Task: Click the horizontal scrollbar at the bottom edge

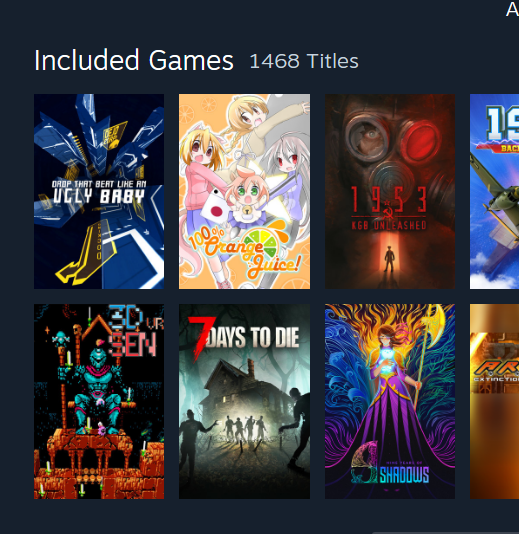Action: coord(445,532)
